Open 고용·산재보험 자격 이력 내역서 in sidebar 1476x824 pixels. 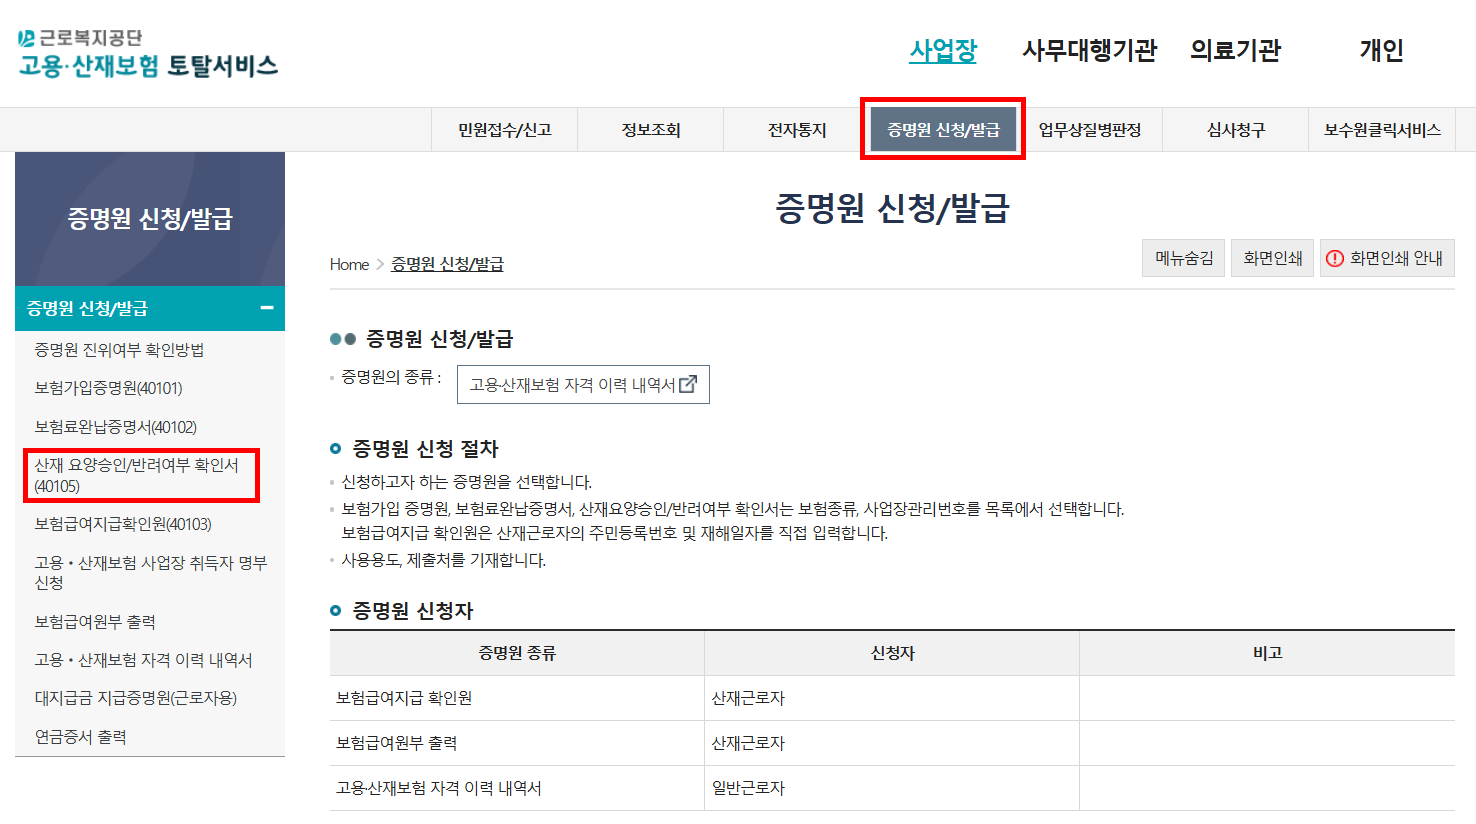(143, 660)
